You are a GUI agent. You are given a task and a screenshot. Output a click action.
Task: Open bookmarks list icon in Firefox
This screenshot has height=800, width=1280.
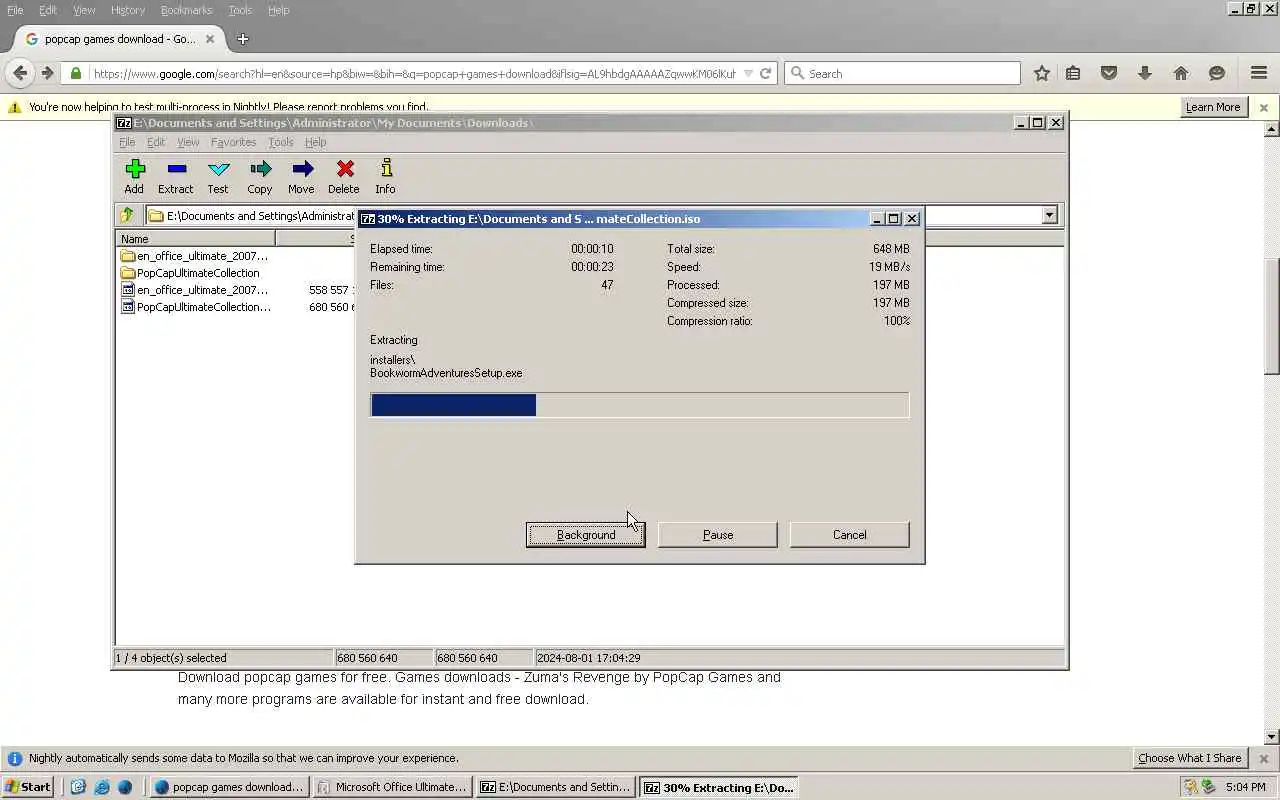point(1073,73)
